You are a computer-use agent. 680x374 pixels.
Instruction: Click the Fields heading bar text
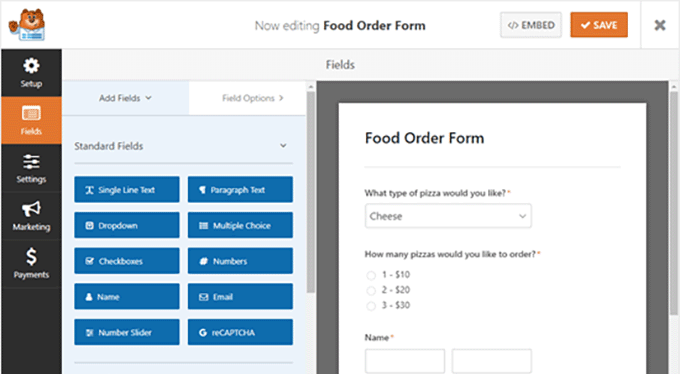coord(340,65)
